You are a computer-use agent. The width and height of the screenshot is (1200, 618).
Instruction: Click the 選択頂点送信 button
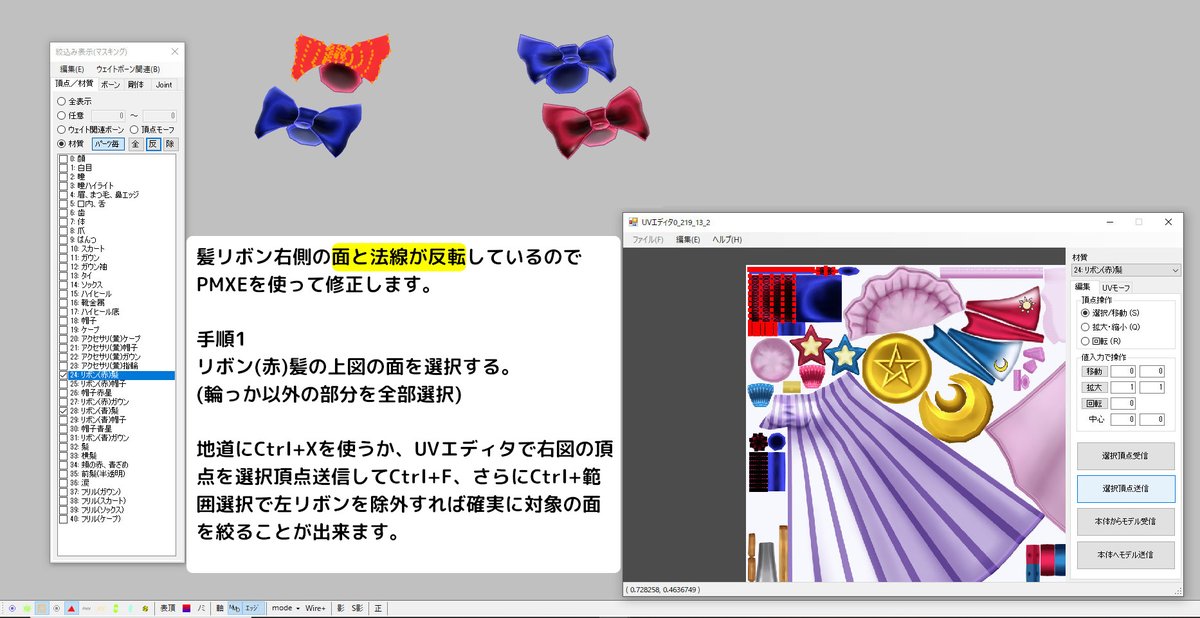(1125, 489)
